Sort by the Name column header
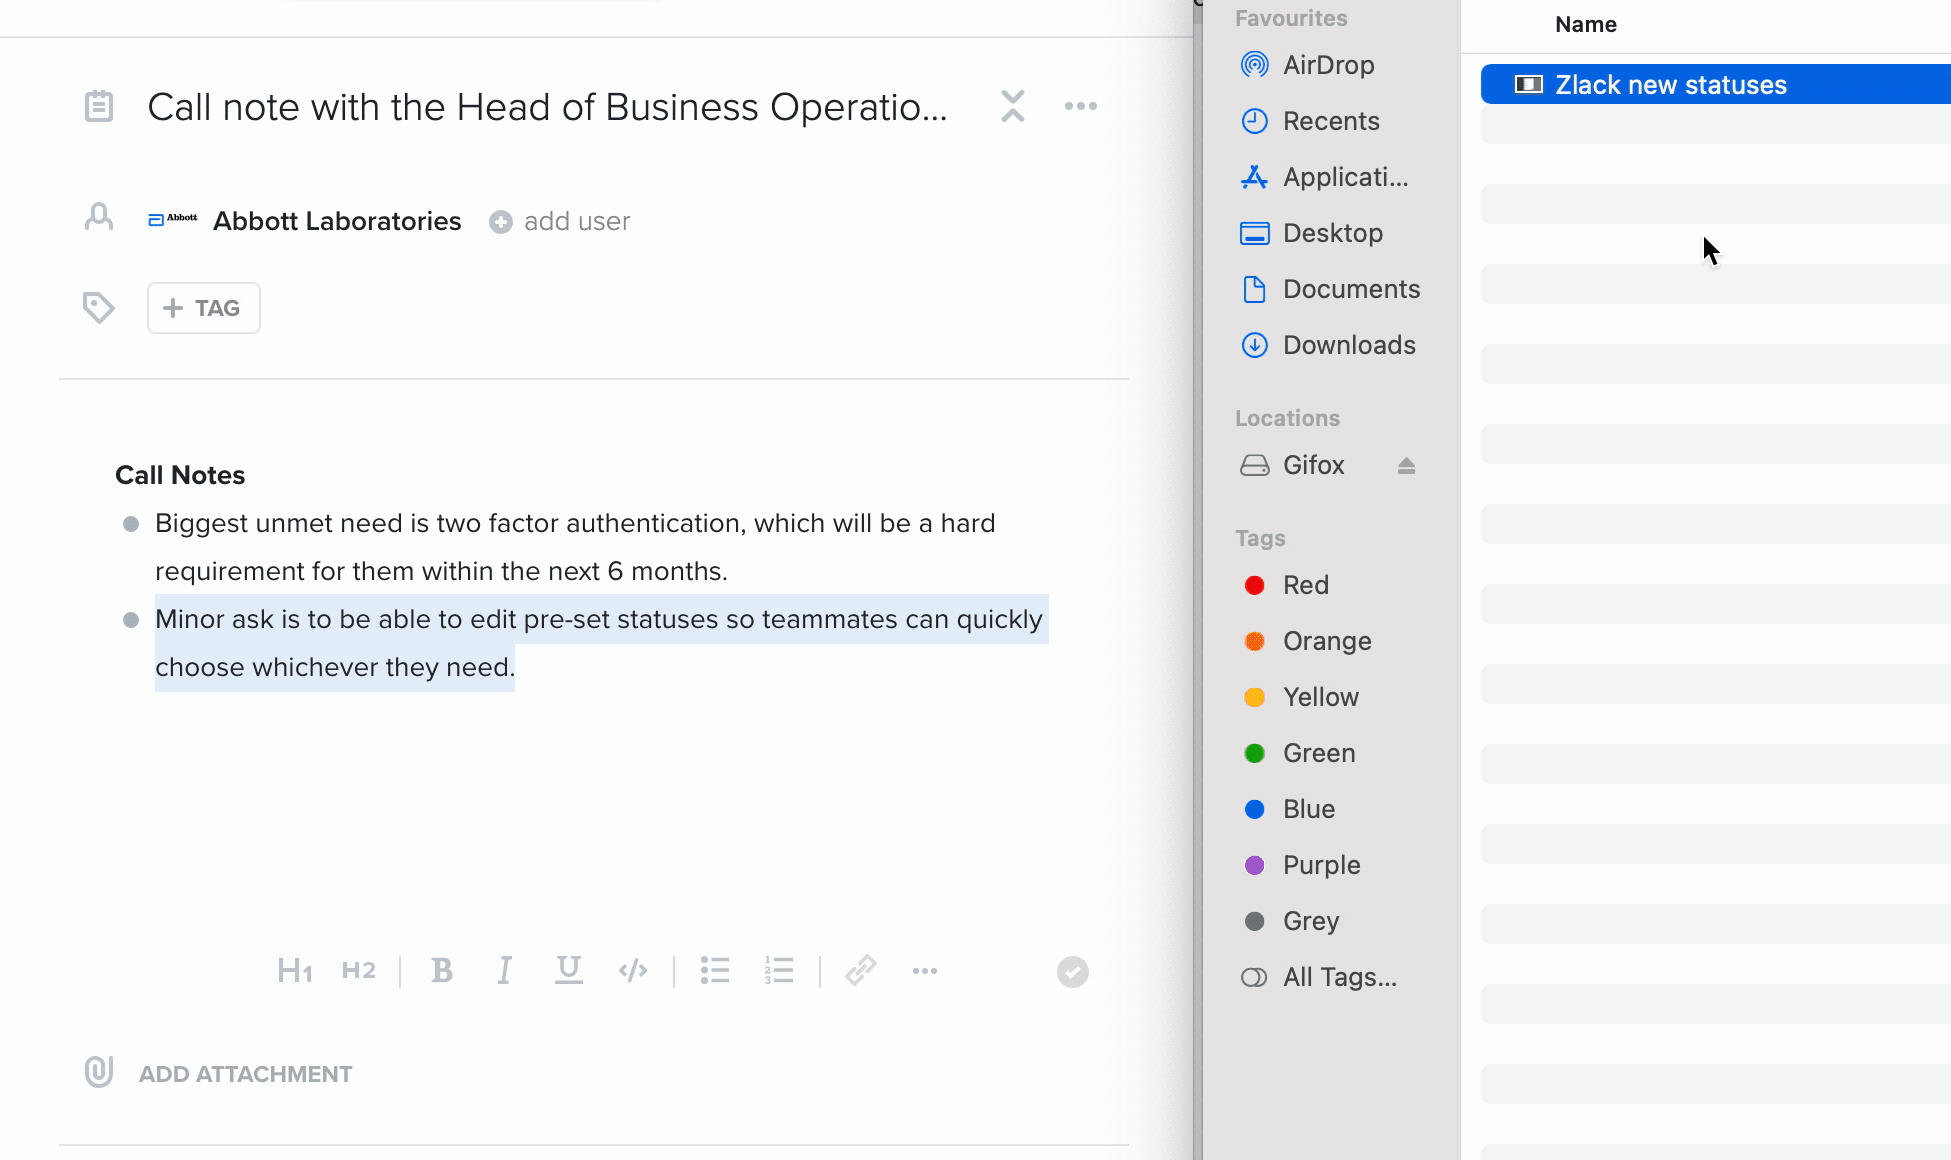The width and height of the screenshot is (1951, 1160). (1586, 25)
